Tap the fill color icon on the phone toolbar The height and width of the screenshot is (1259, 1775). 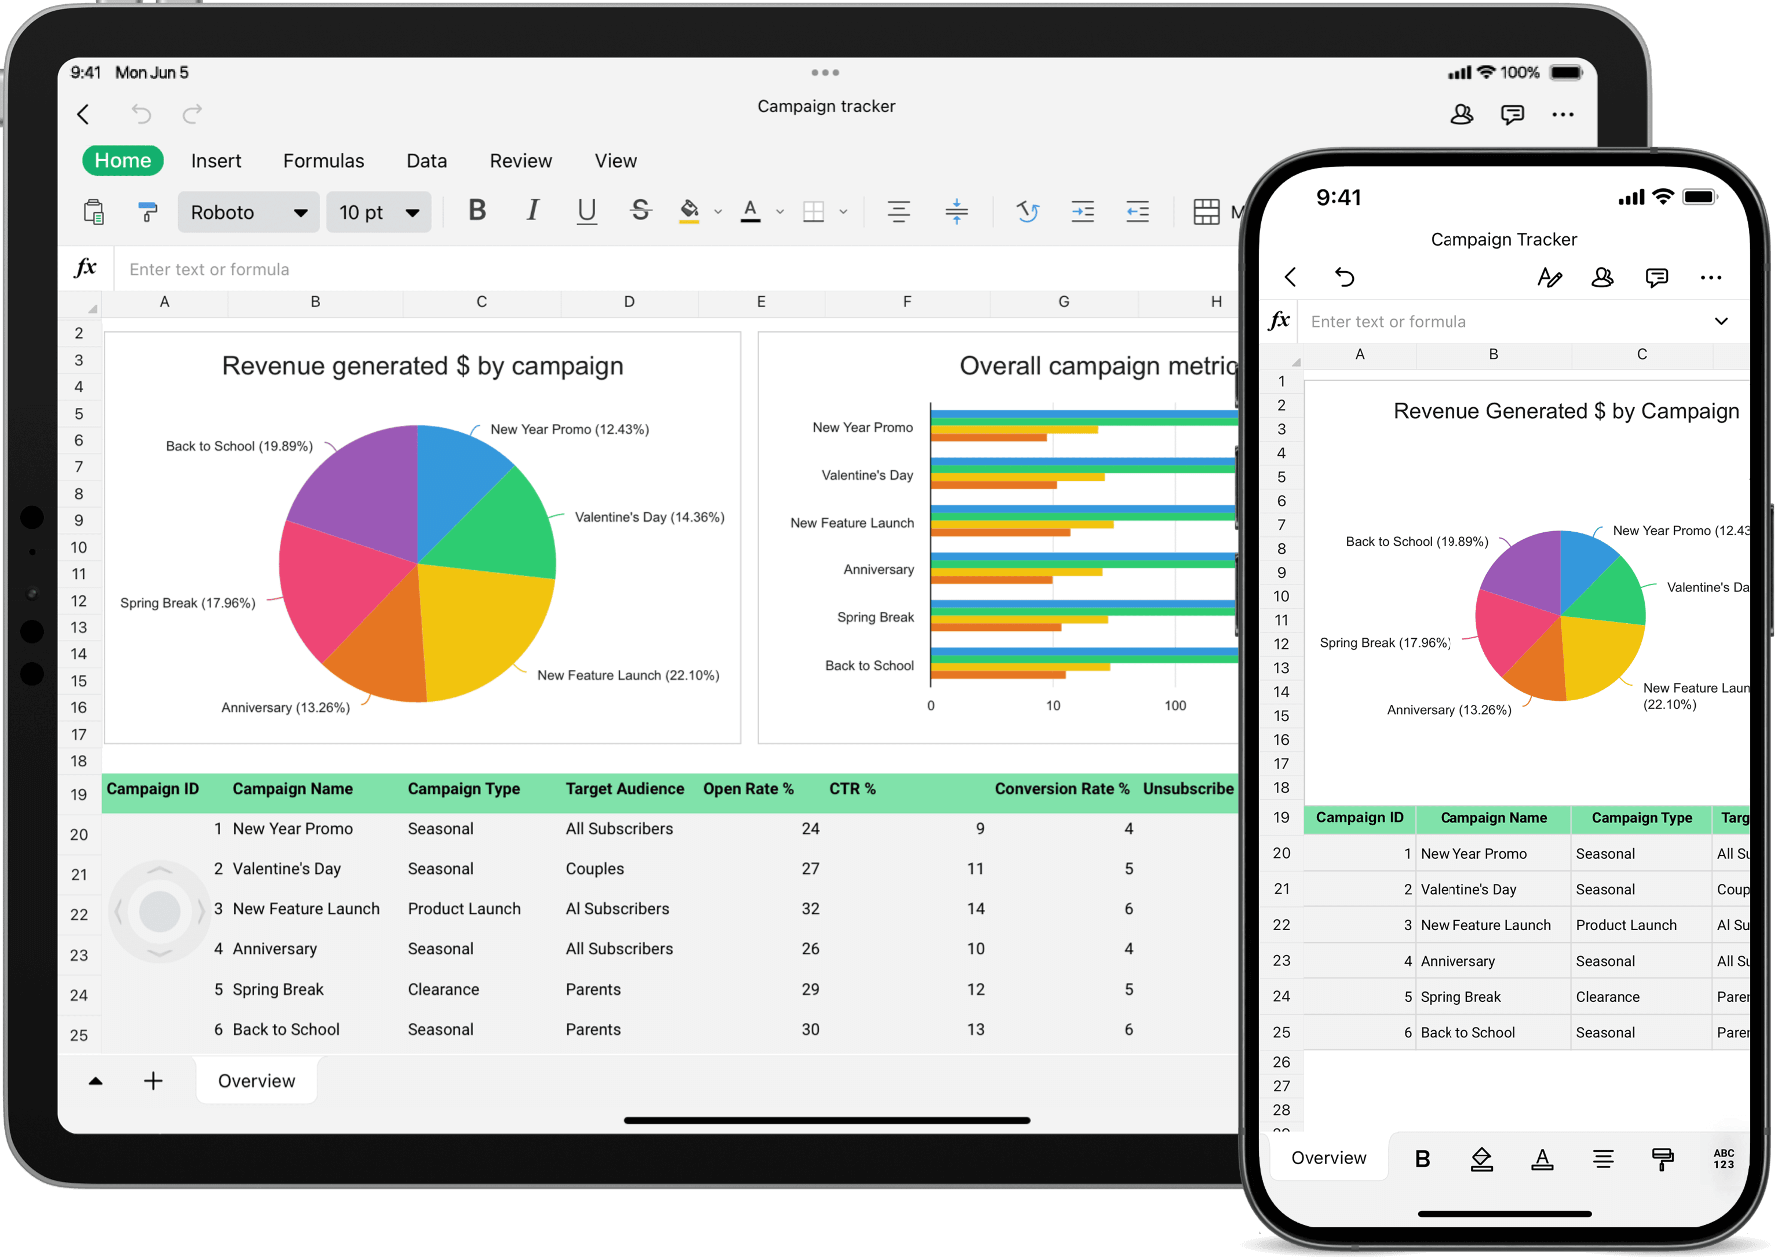tap(1482, 1158)
